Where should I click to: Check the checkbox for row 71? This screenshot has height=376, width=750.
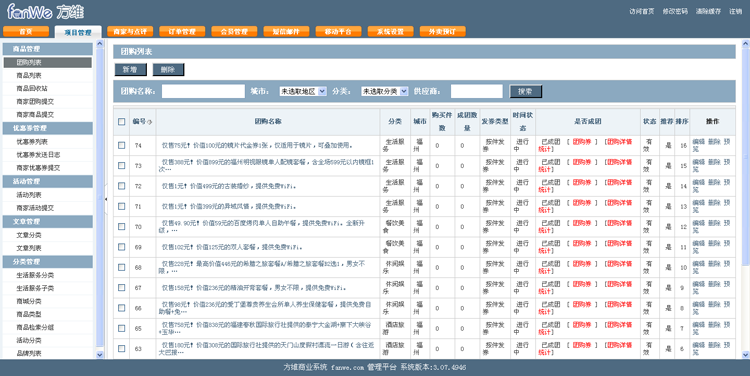click(121, 206)
